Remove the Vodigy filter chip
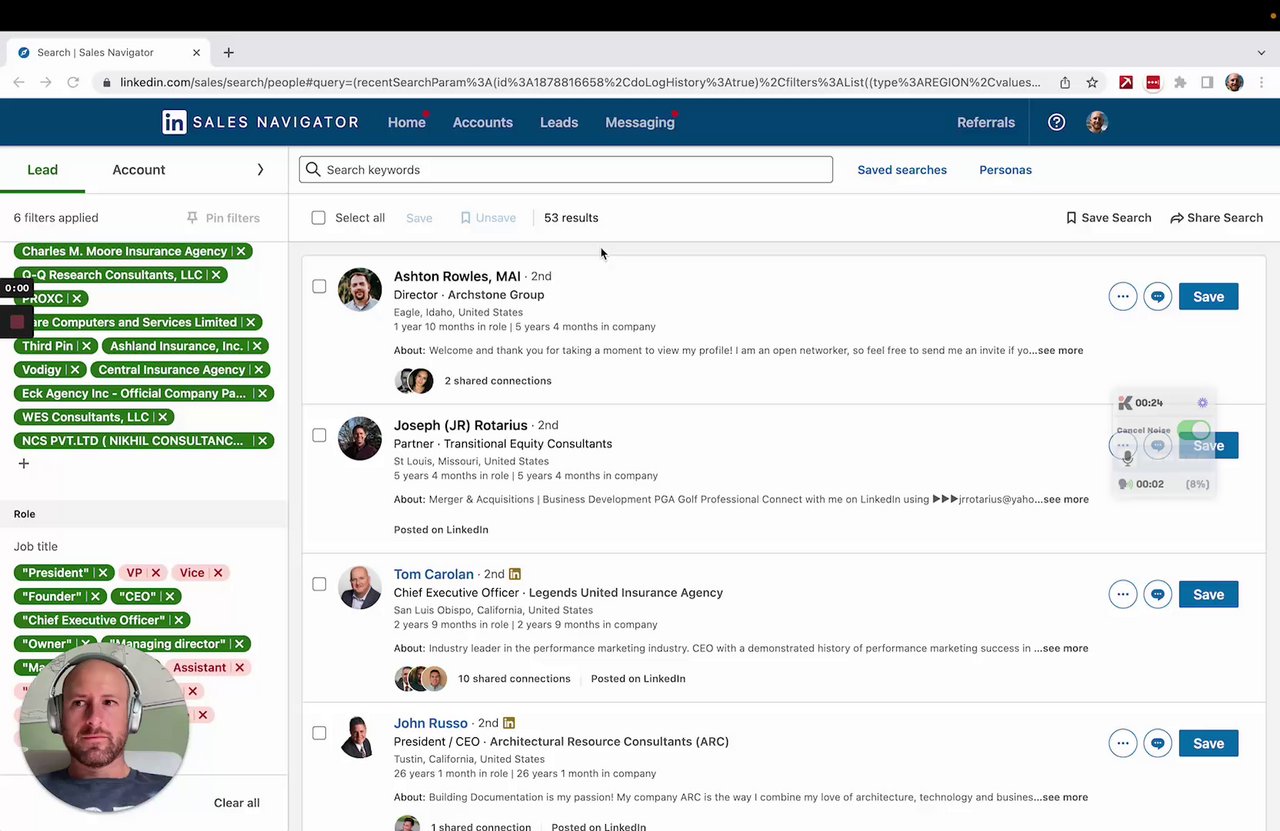 point(75,370)
